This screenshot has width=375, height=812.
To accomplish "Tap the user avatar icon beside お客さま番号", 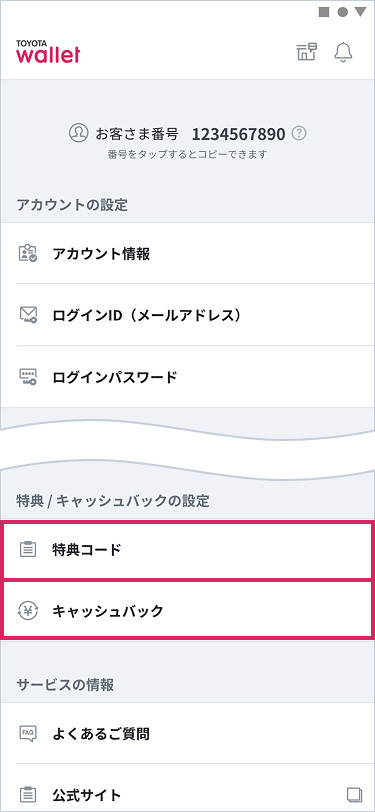I will [78, 134].
